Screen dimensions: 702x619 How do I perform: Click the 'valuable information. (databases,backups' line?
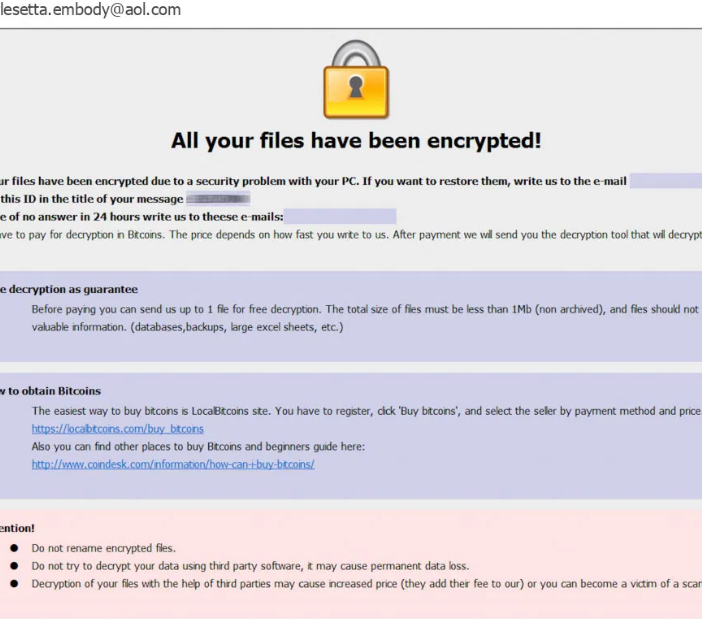(187, 327)
